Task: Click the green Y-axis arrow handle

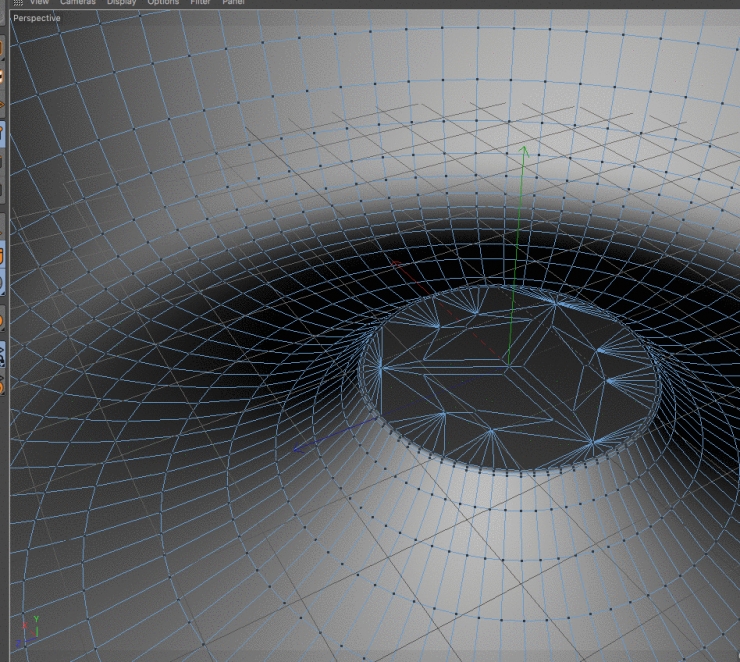Action: coord(523,152)
